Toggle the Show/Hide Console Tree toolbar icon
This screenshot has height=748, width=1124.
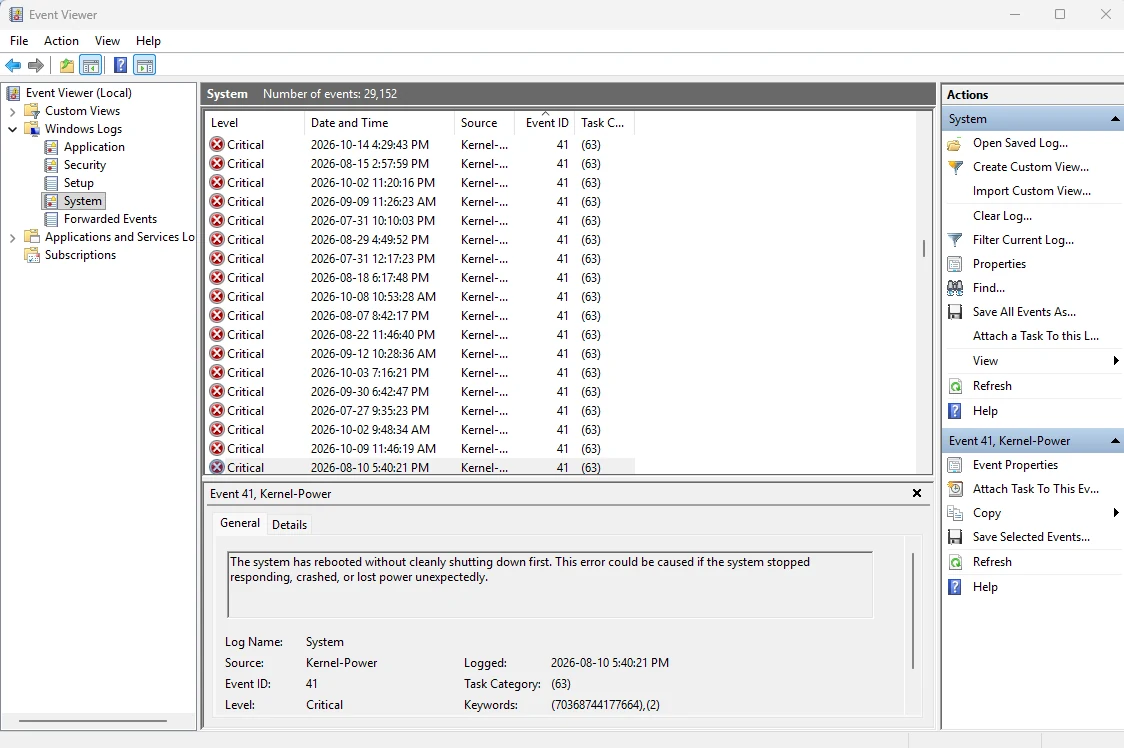[x=90, y=66]
